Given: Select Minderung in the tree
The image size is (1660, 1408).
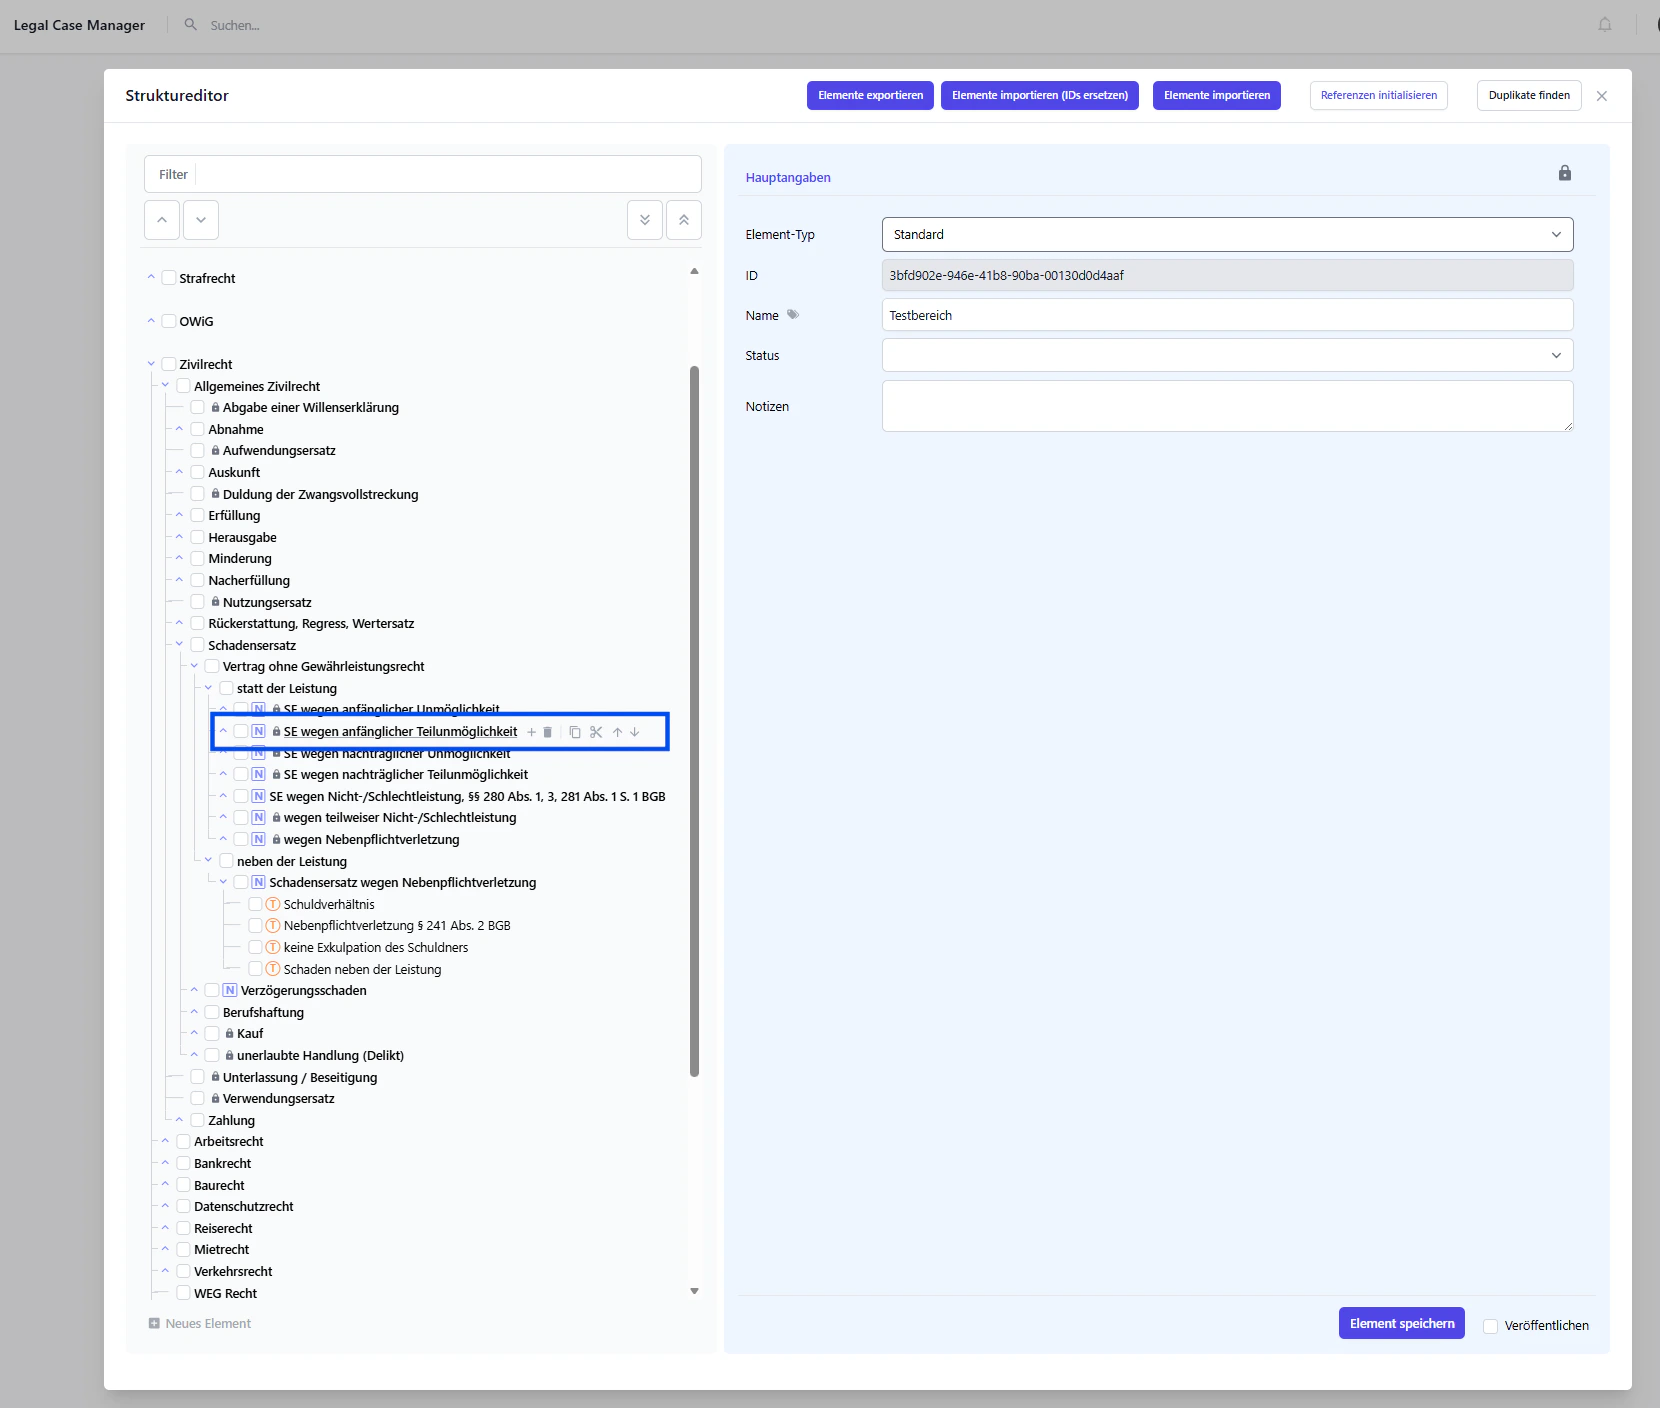Looking at the screenshot, I should point(240,558).
